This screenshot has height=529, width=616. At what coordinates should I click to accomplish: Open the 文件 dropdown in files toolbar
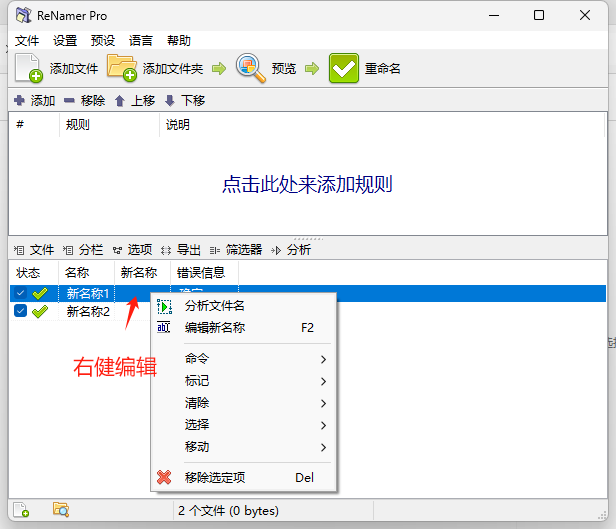point(34,250)
